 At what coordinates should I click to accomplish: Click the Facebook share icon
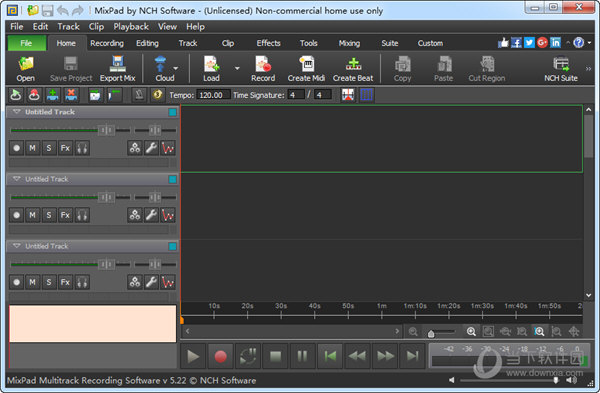point(516,42)
